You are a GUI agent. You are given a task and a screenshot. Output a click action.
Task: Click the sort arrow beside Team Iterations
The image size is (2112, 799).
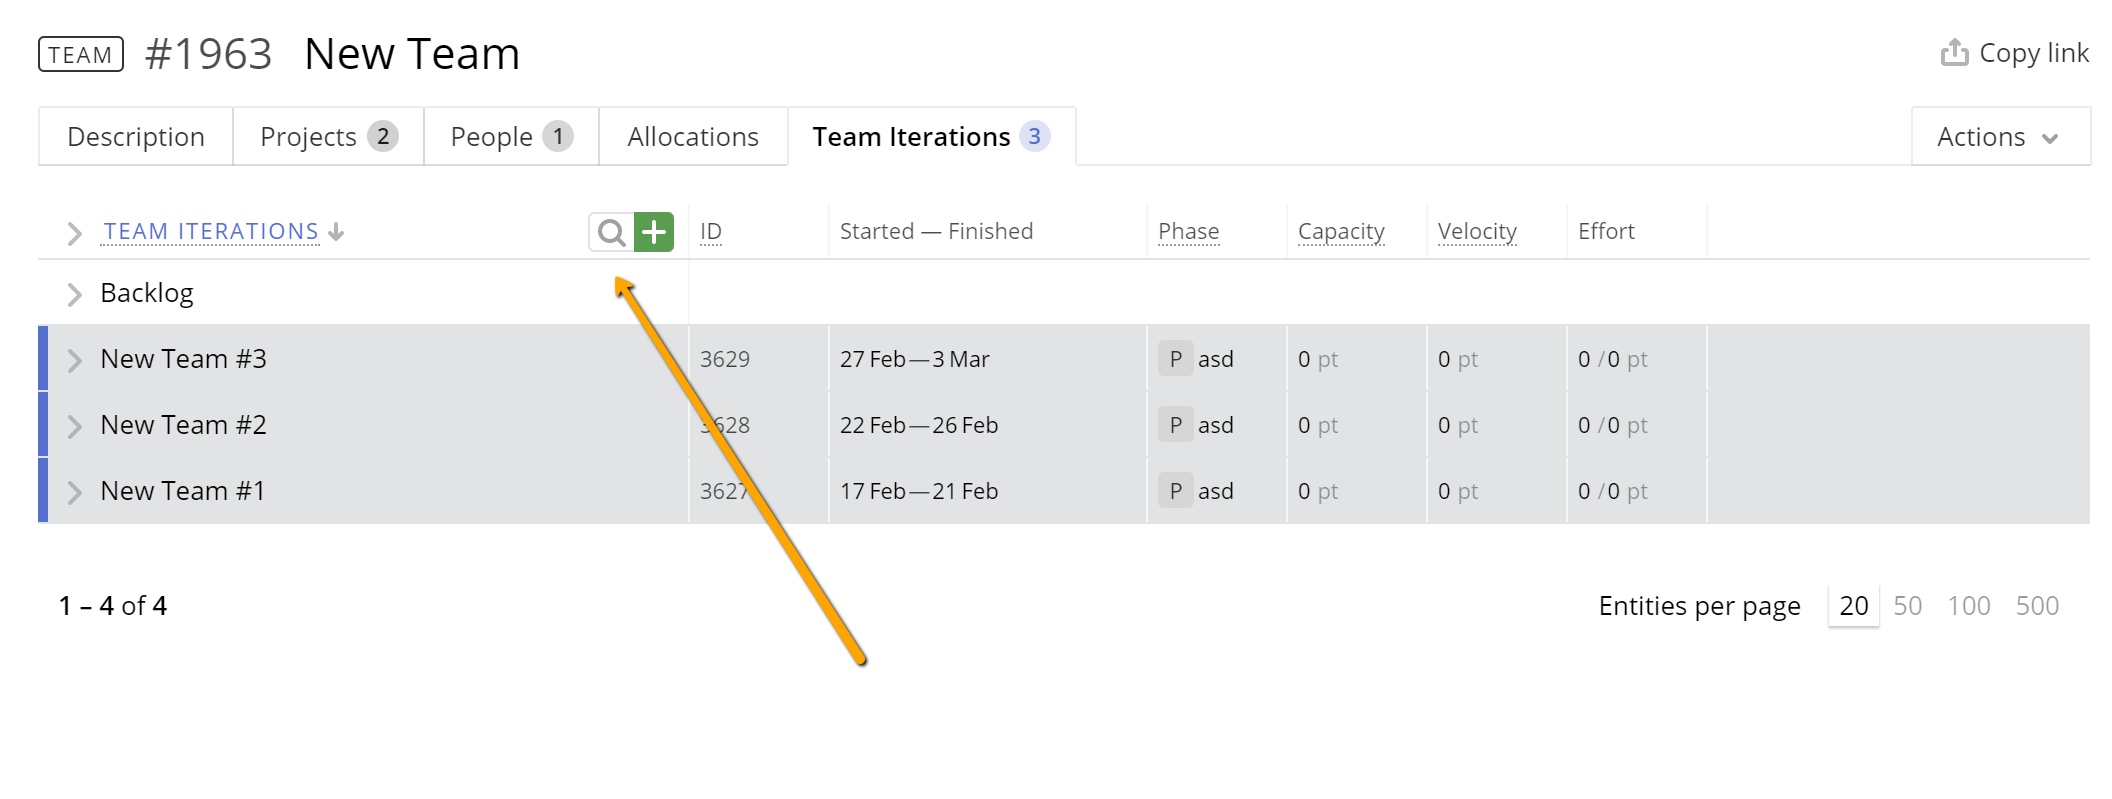337,232
